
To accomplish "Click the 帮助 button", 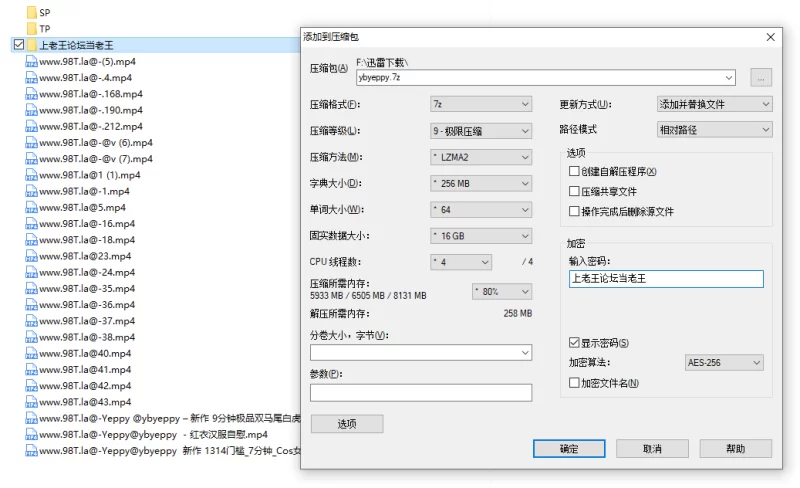I will point(735,449).
